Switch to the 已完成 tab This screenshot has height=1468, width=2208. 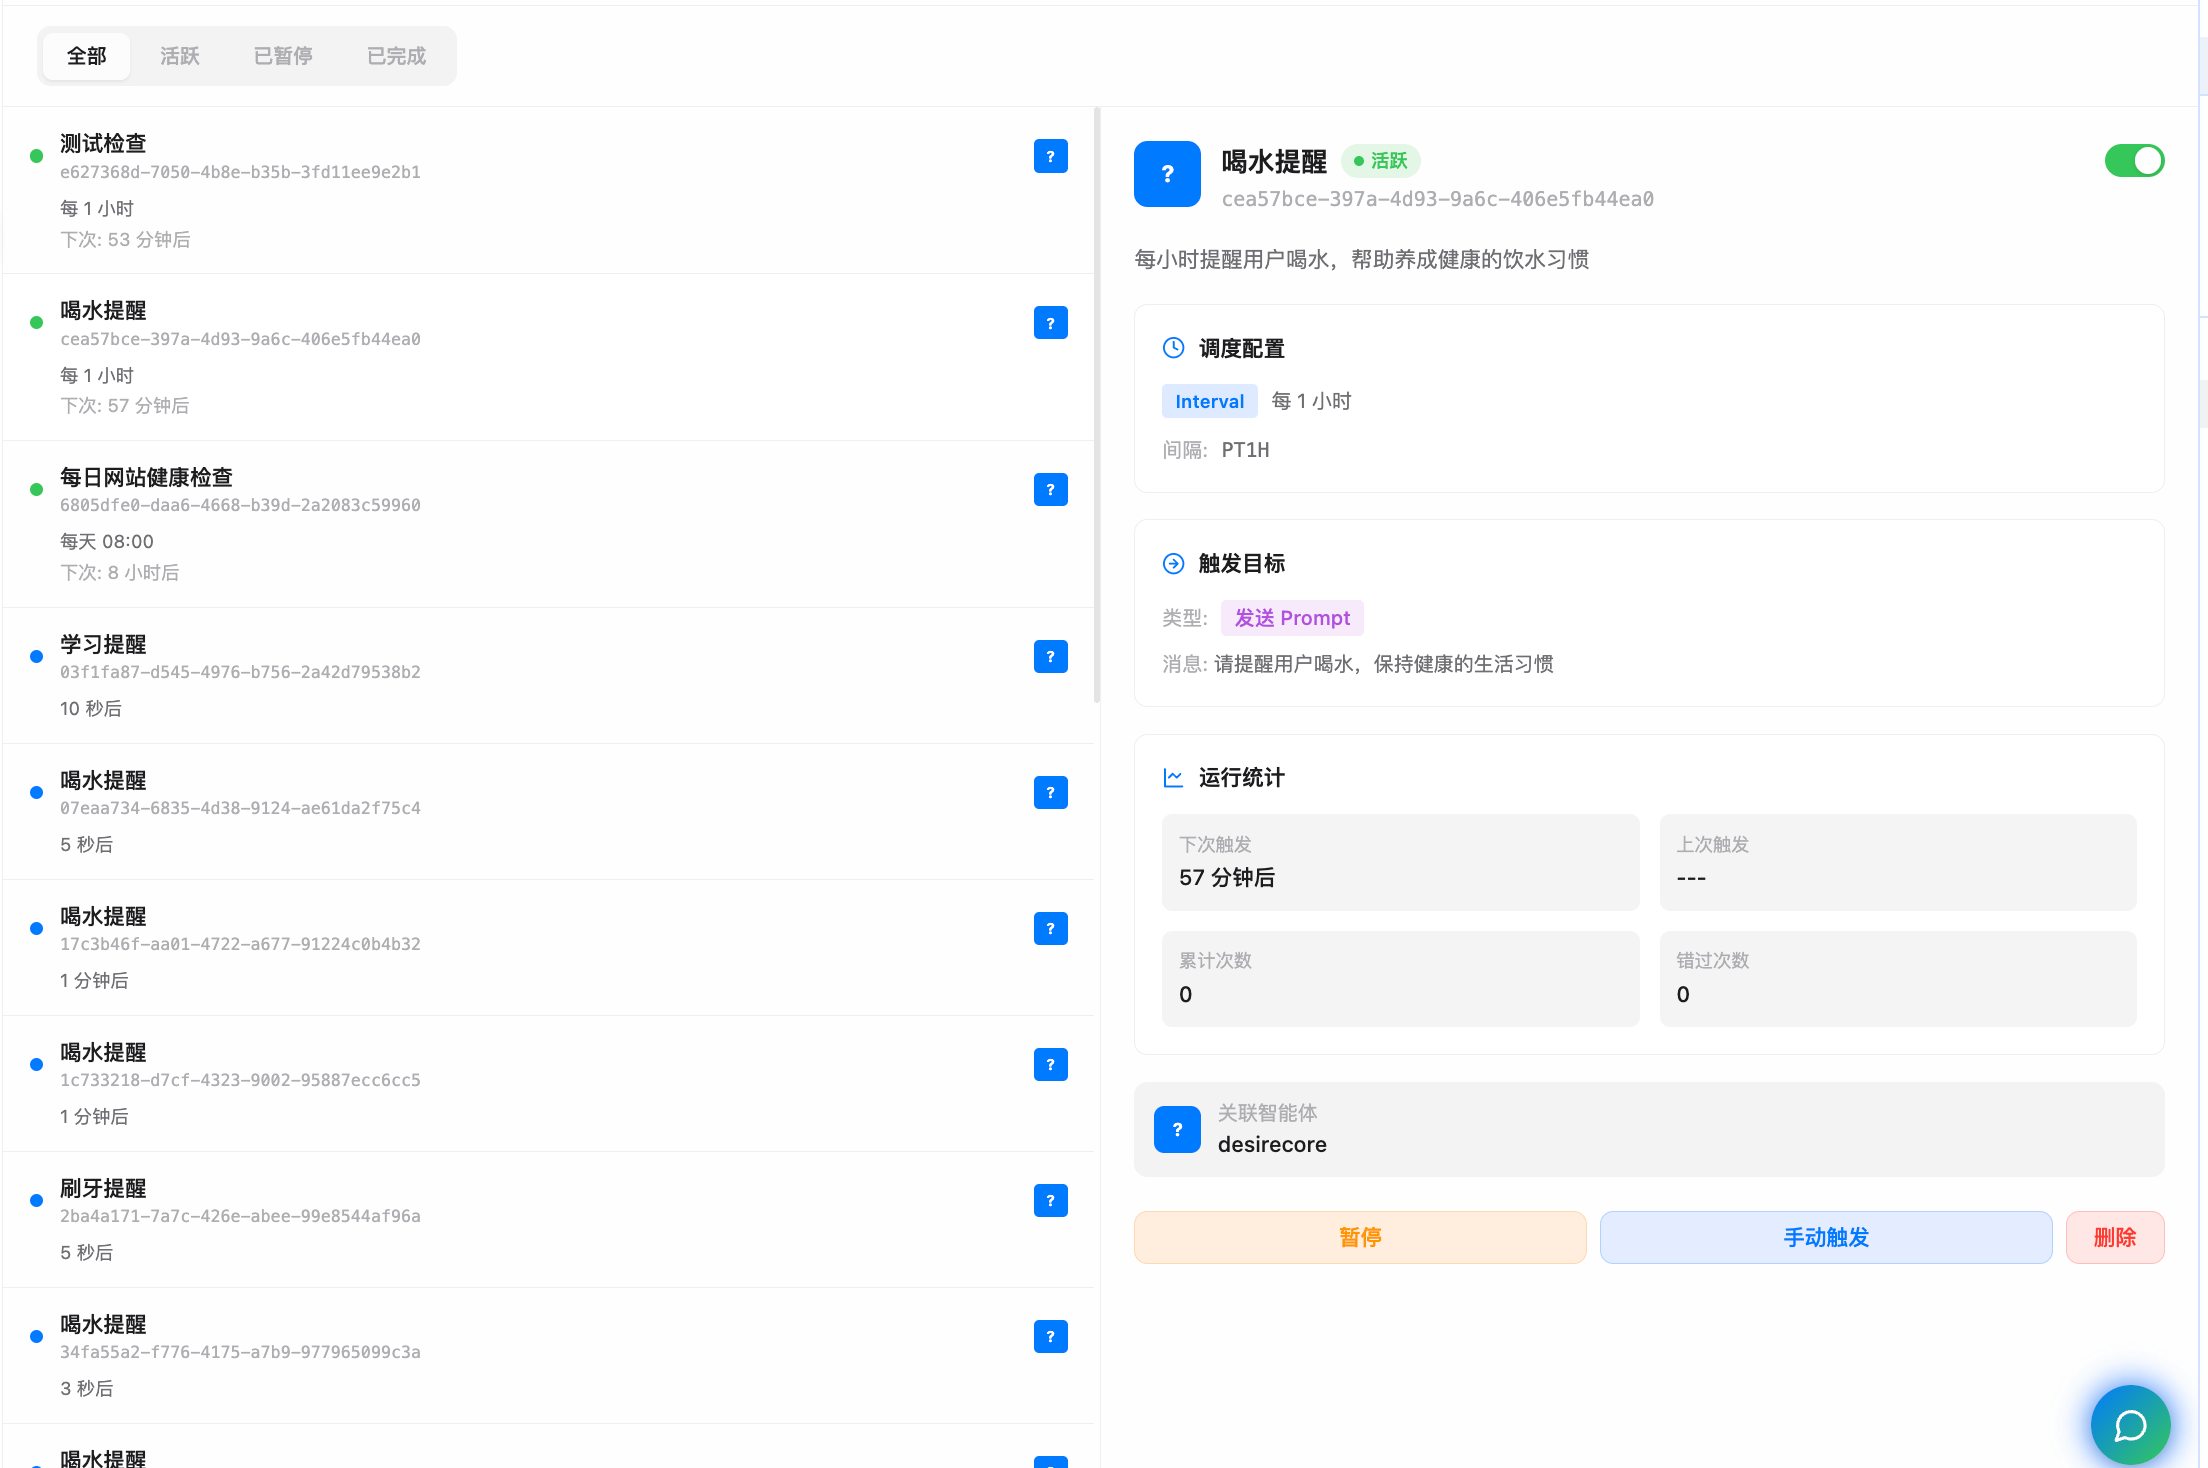tap(395, 56)
